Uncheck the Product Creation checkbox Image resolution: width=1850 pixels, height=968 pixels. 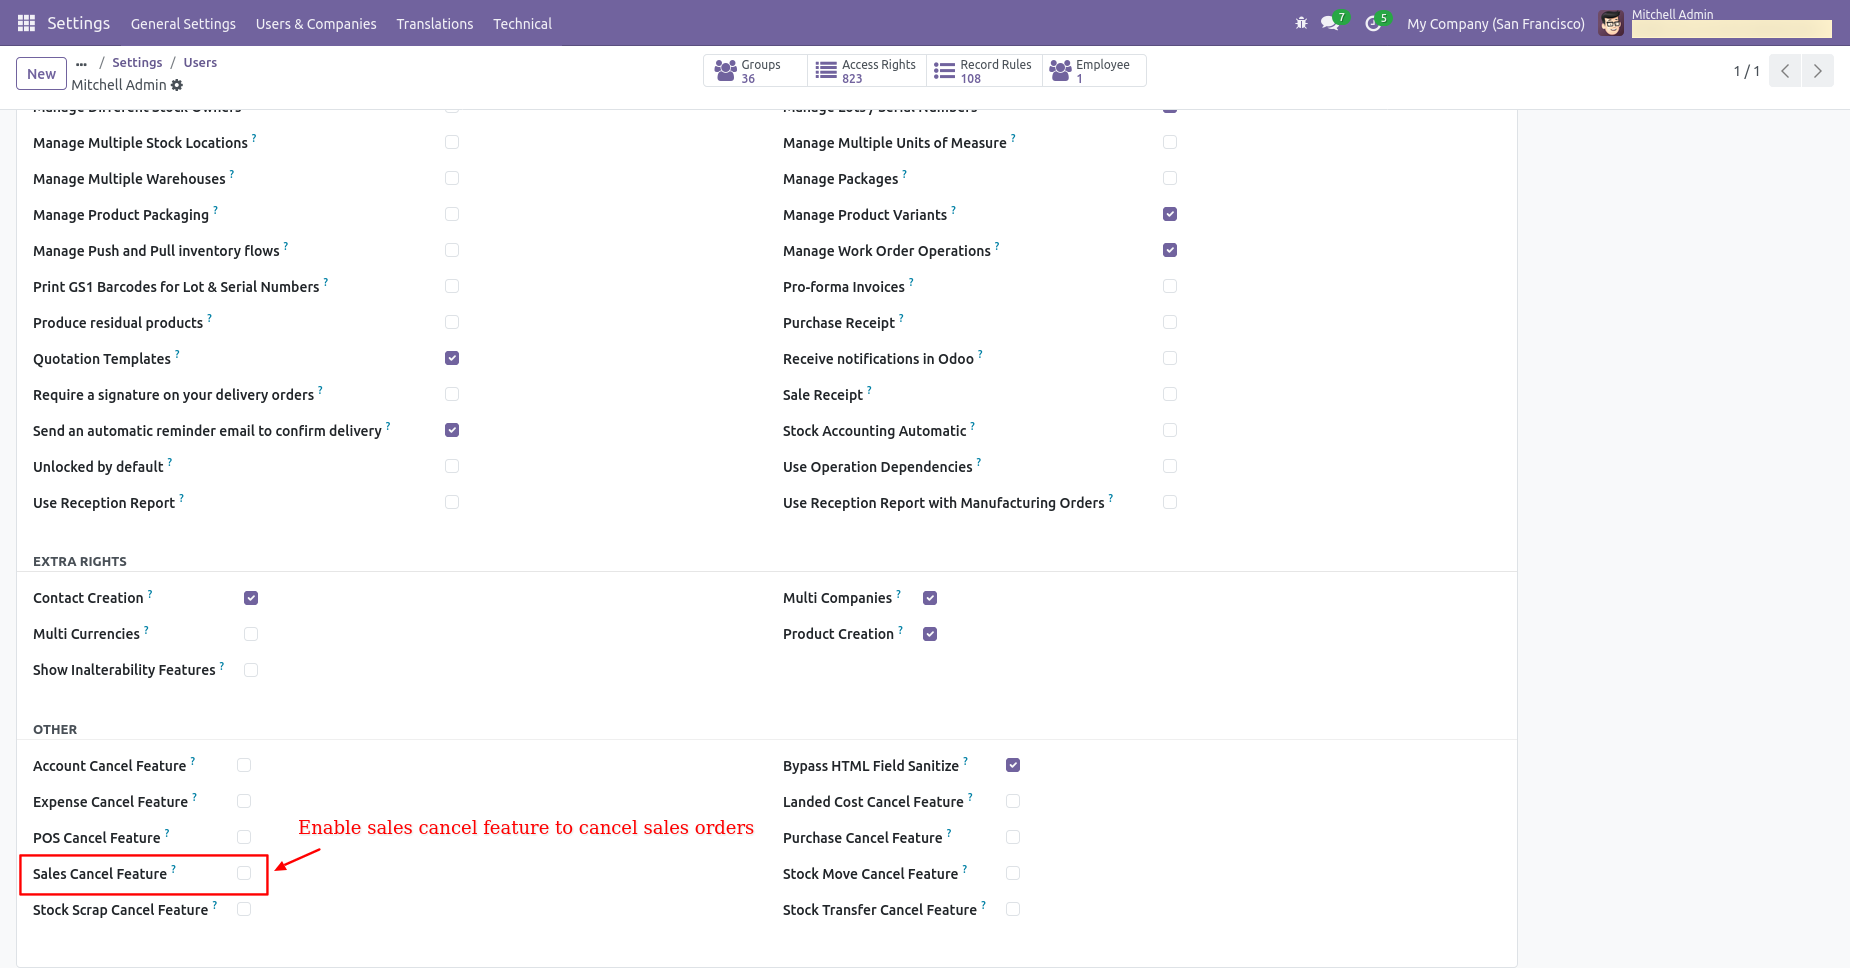[x=930, y=634]
